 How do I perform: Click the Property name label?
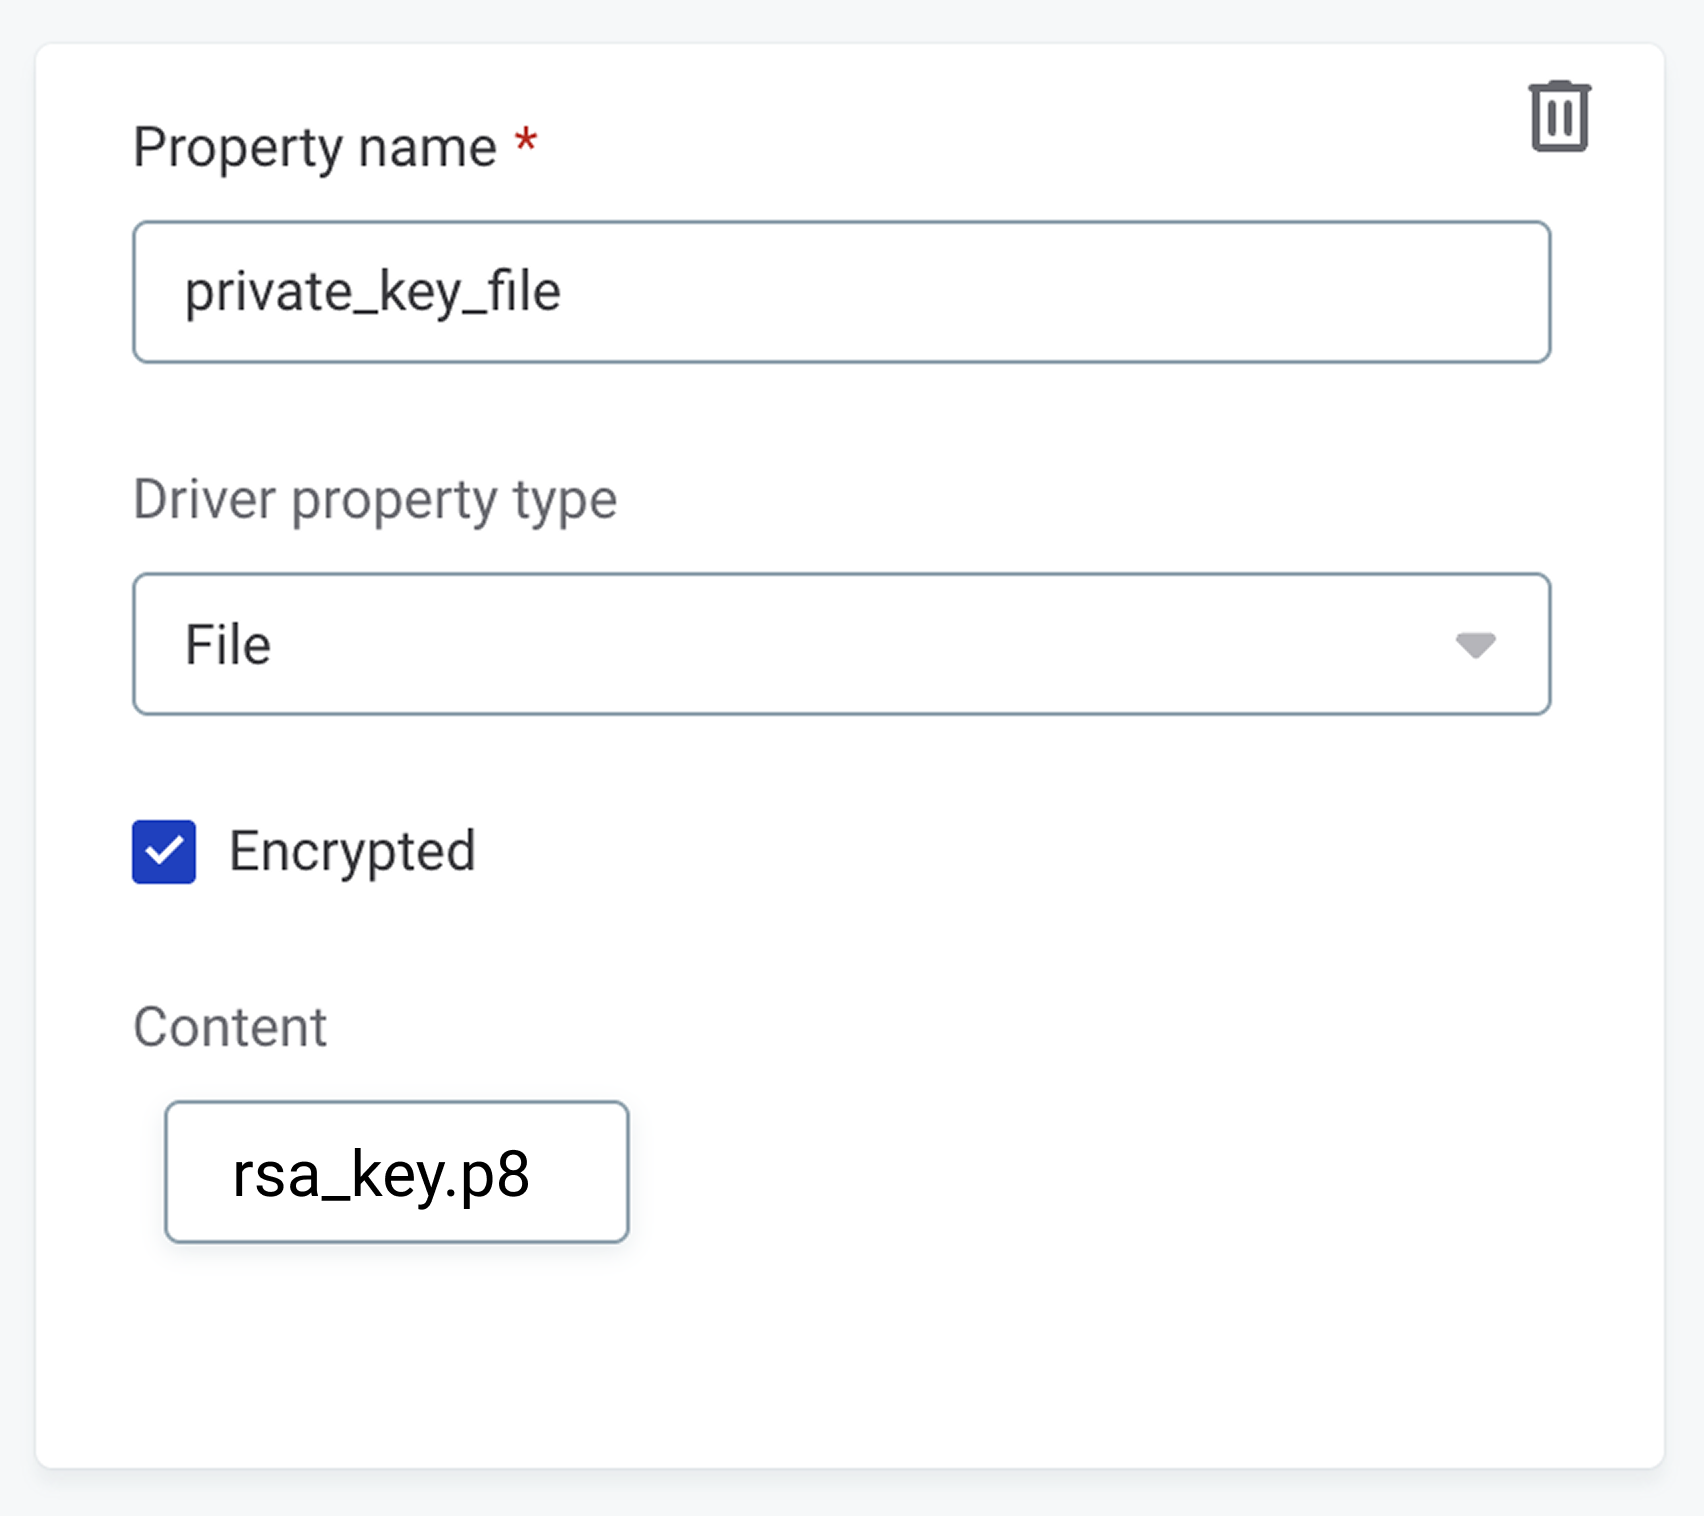(315, 148)
